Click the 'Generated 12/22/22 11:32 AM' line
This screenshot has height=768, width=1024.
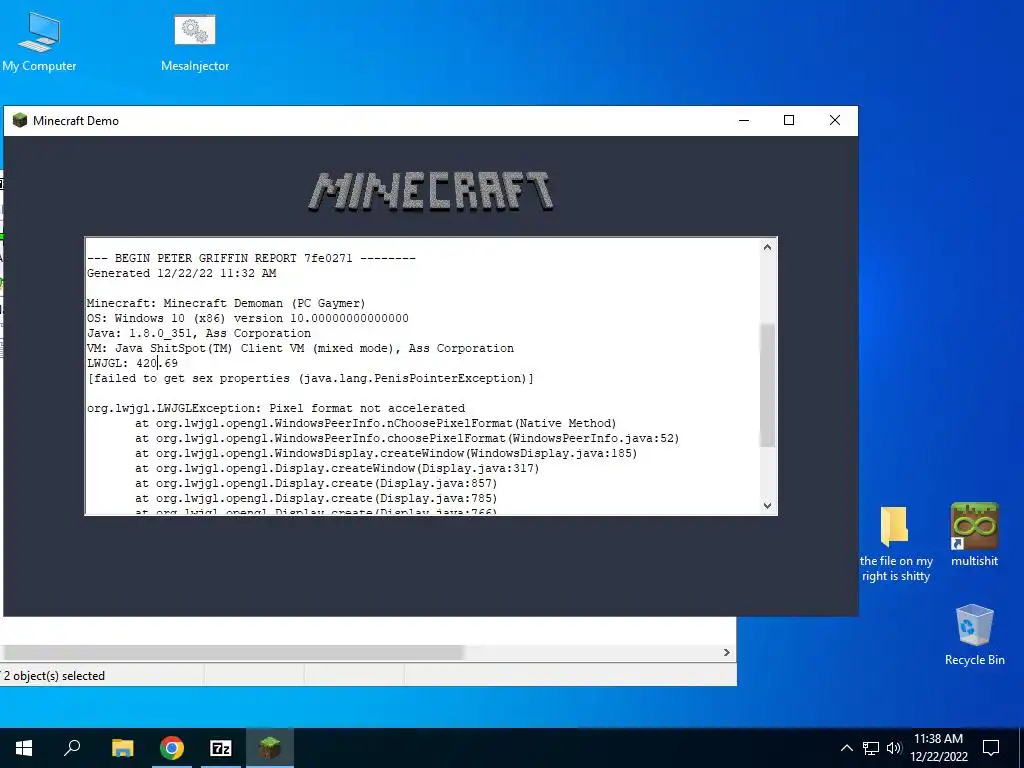182,273
